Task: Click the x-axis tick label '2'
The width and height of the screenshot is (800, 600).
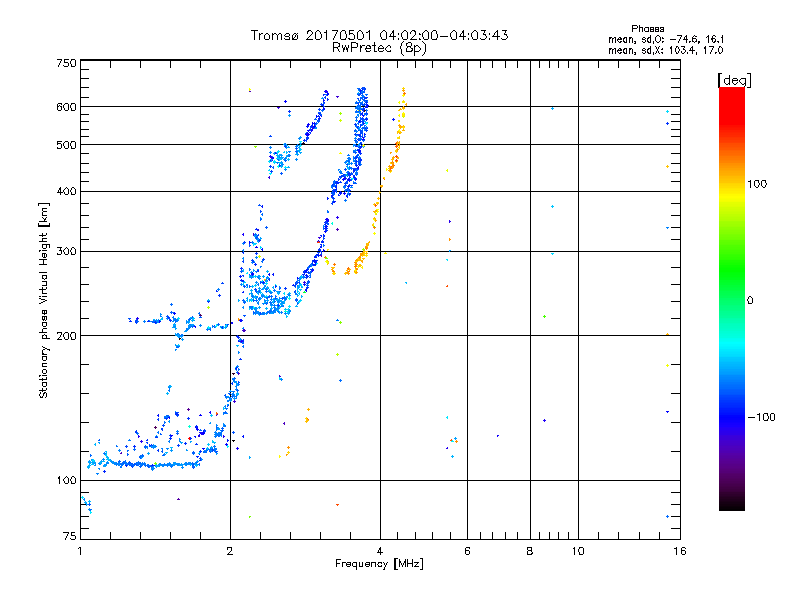Action: 230,551
